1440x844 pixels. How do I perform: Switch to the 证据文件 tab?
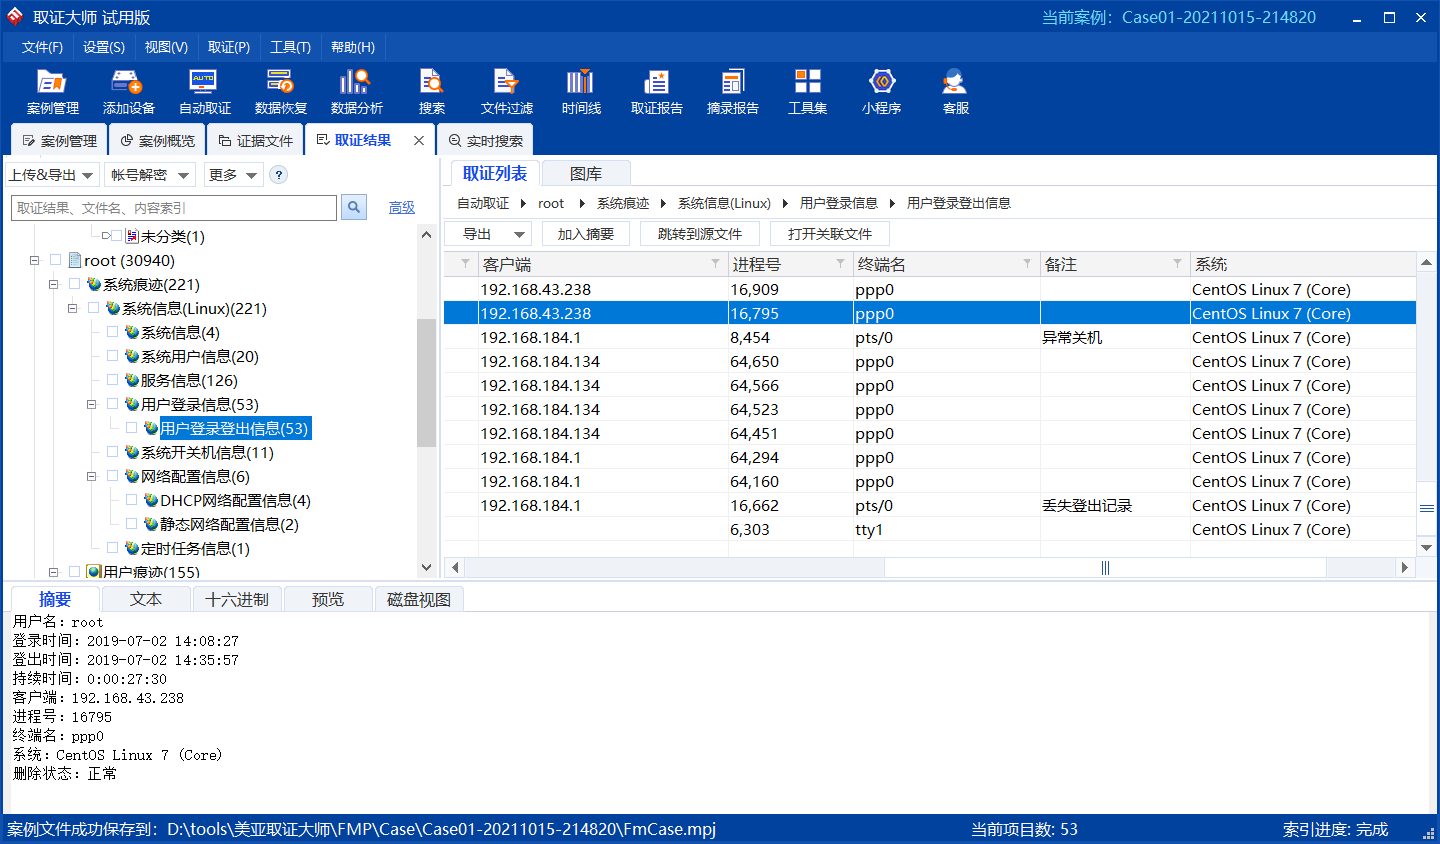point(255,141)
